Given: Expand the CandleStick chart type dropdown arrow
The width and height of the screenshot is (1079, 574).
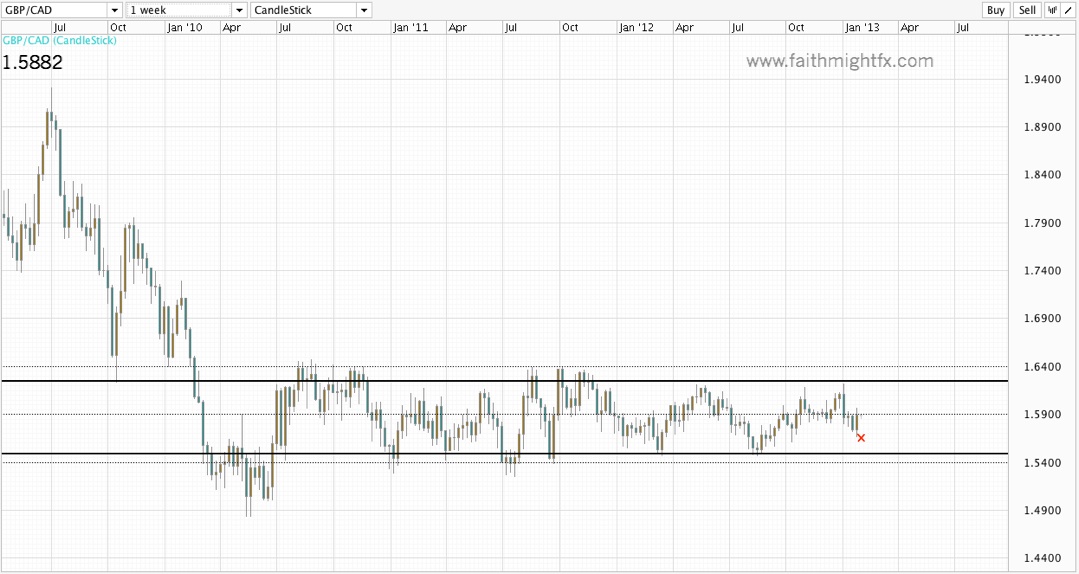Looking at the screenshot, I should tap(364, 10).
